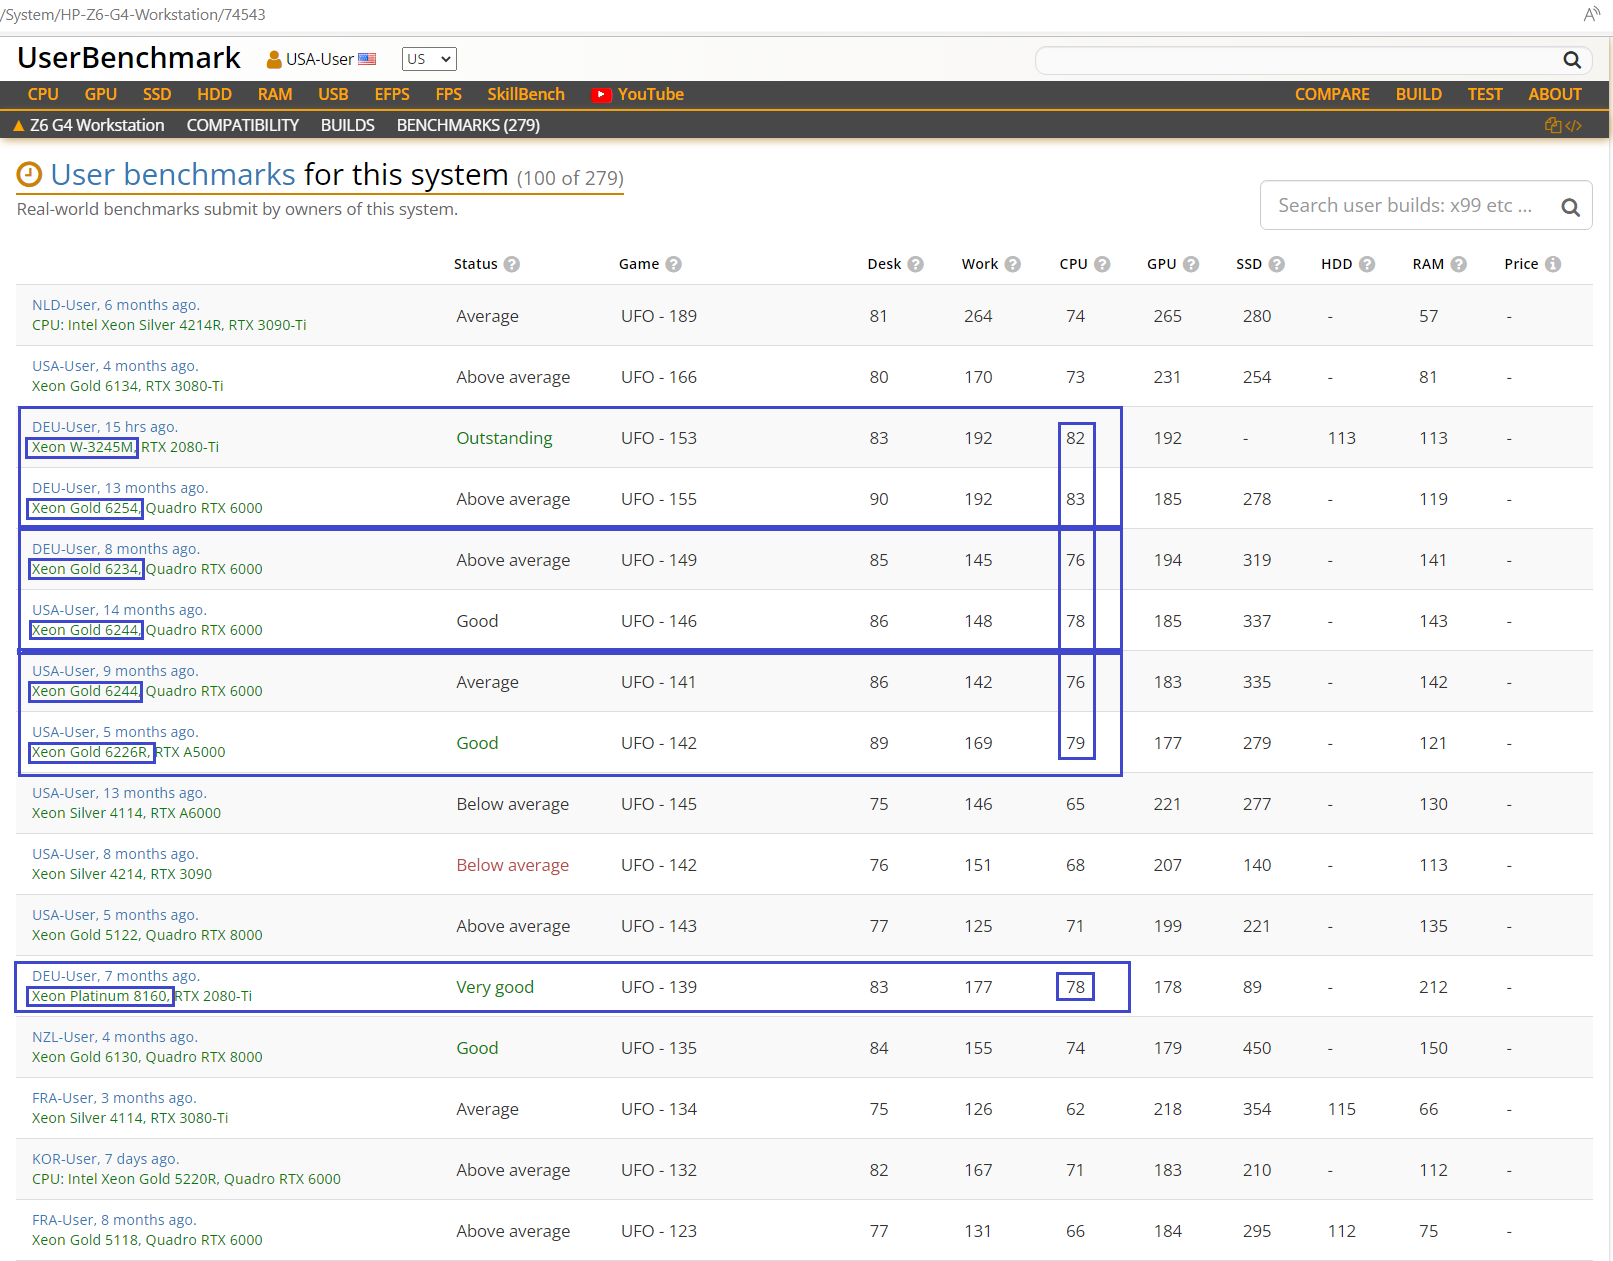Click the Status column help icon
Viewport: 1613px width, 1261px height.
point(512,264)
